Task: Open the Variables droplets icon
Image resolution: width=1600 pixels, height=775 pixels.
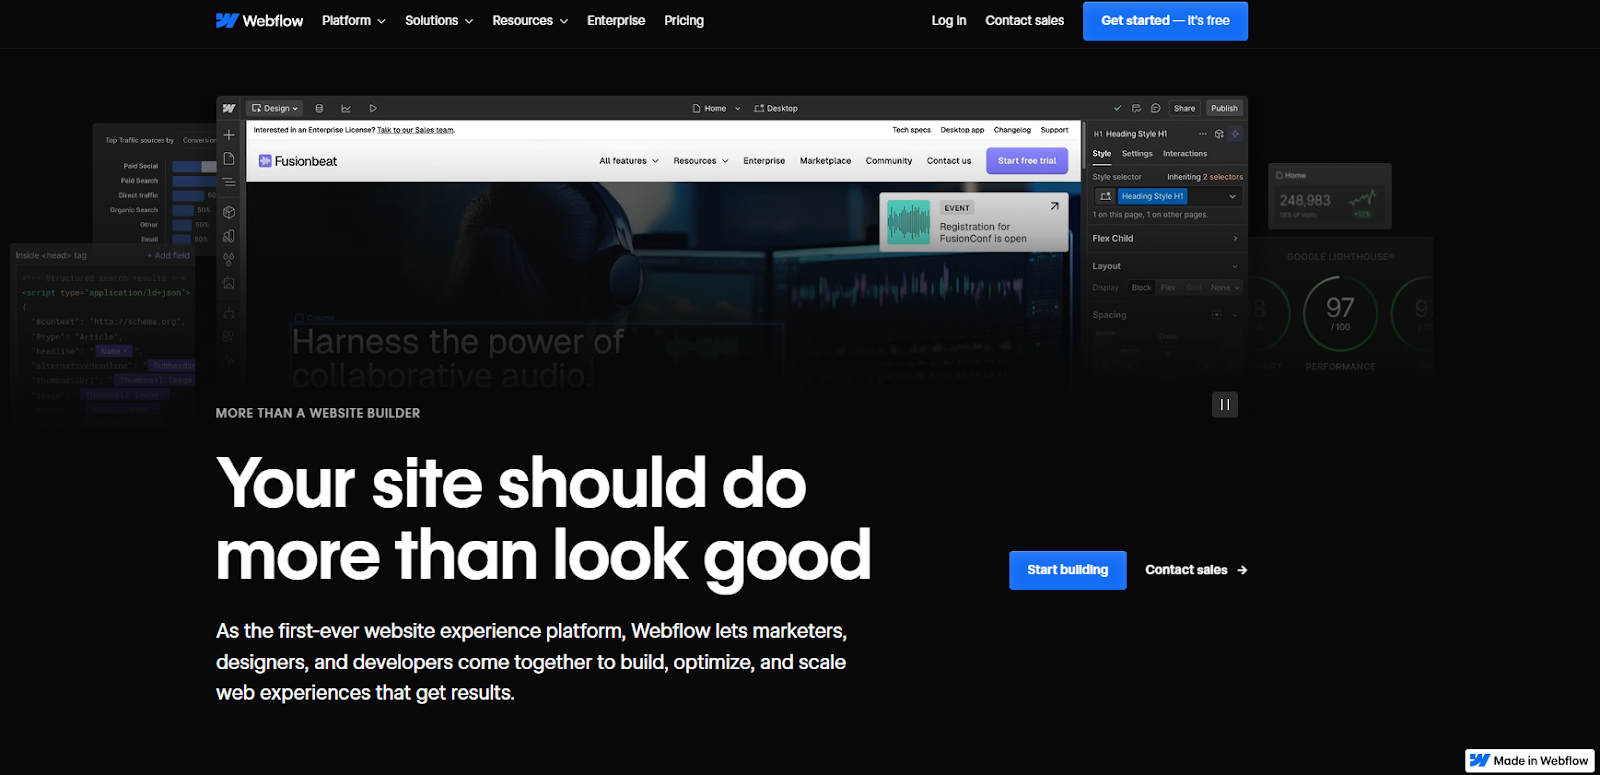Action: 229,259
